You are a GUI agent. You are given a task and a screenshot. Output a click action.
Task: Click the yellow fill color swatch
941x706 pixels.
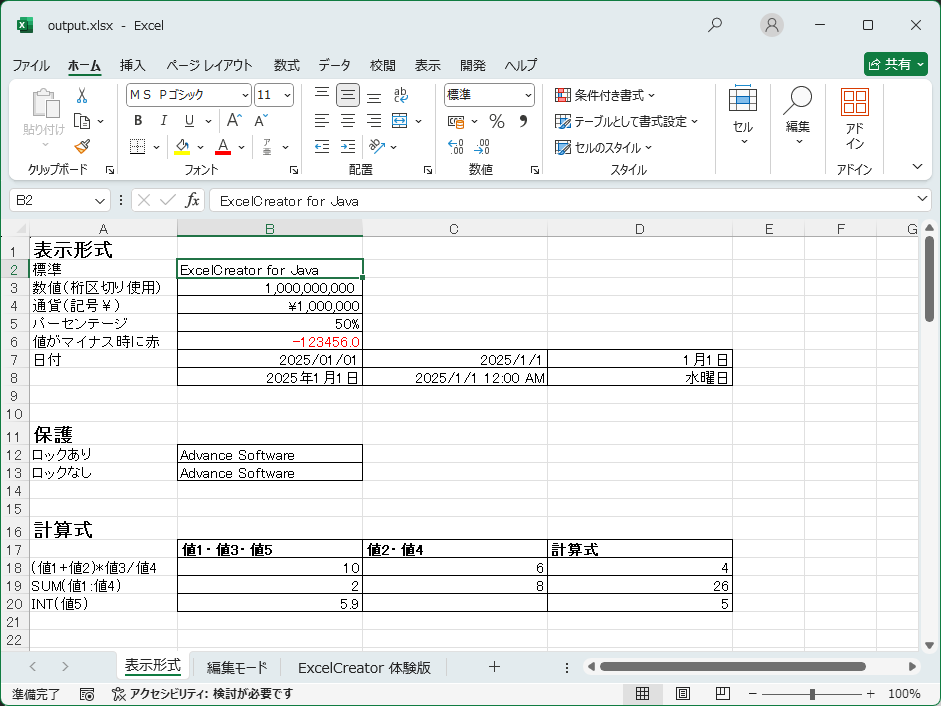pyautogui.click(x=182, y=152)
